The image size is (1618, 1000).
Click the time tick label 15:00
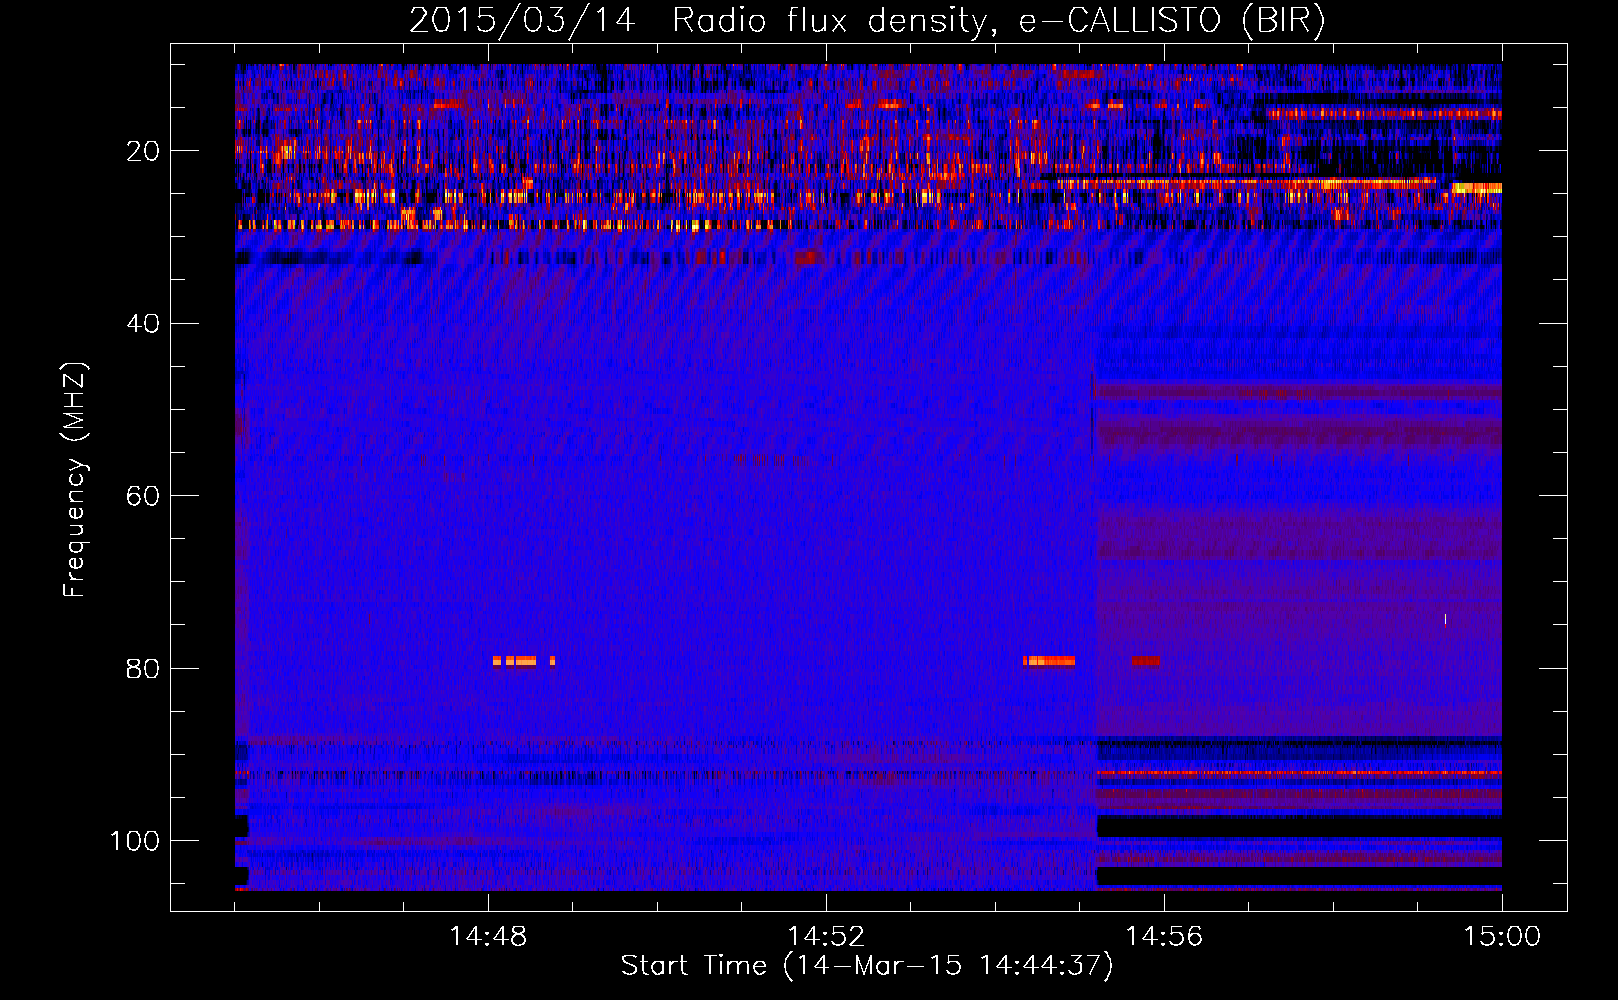pyautogui.click(x=1502, y=937)
